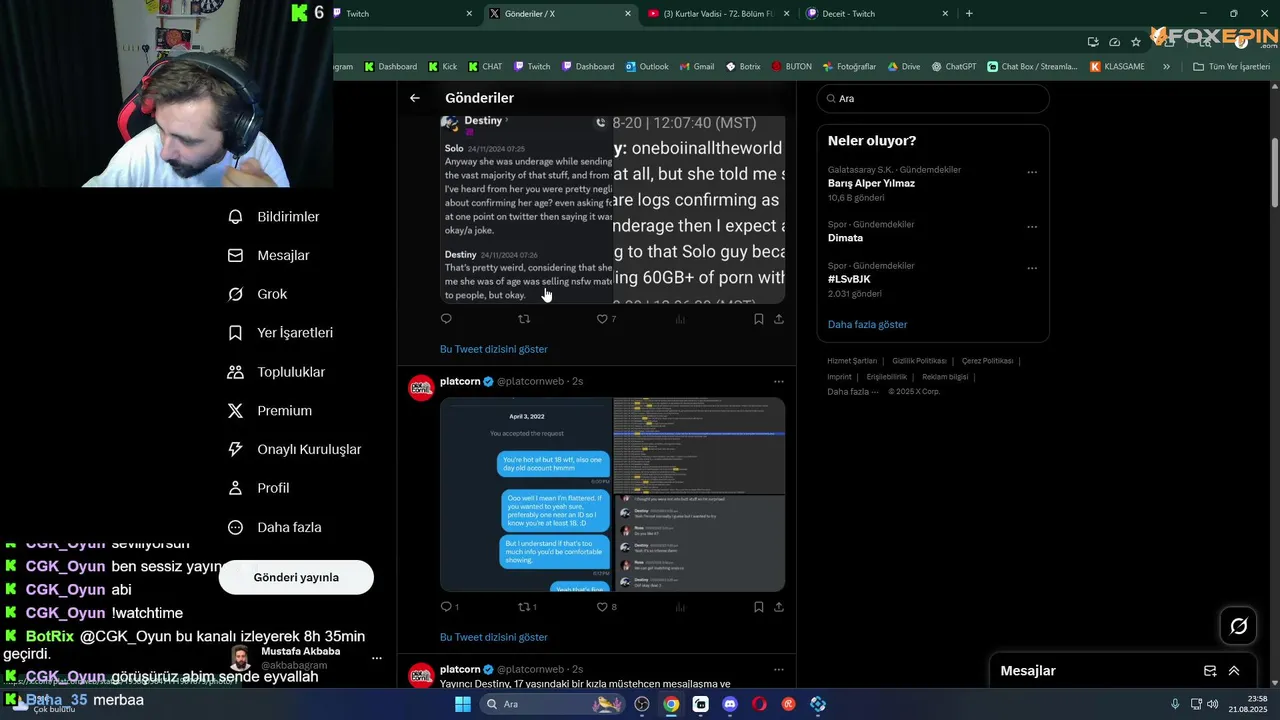
Task: Switch to the Deceit - Twitch tab
Action: [876, 14]
